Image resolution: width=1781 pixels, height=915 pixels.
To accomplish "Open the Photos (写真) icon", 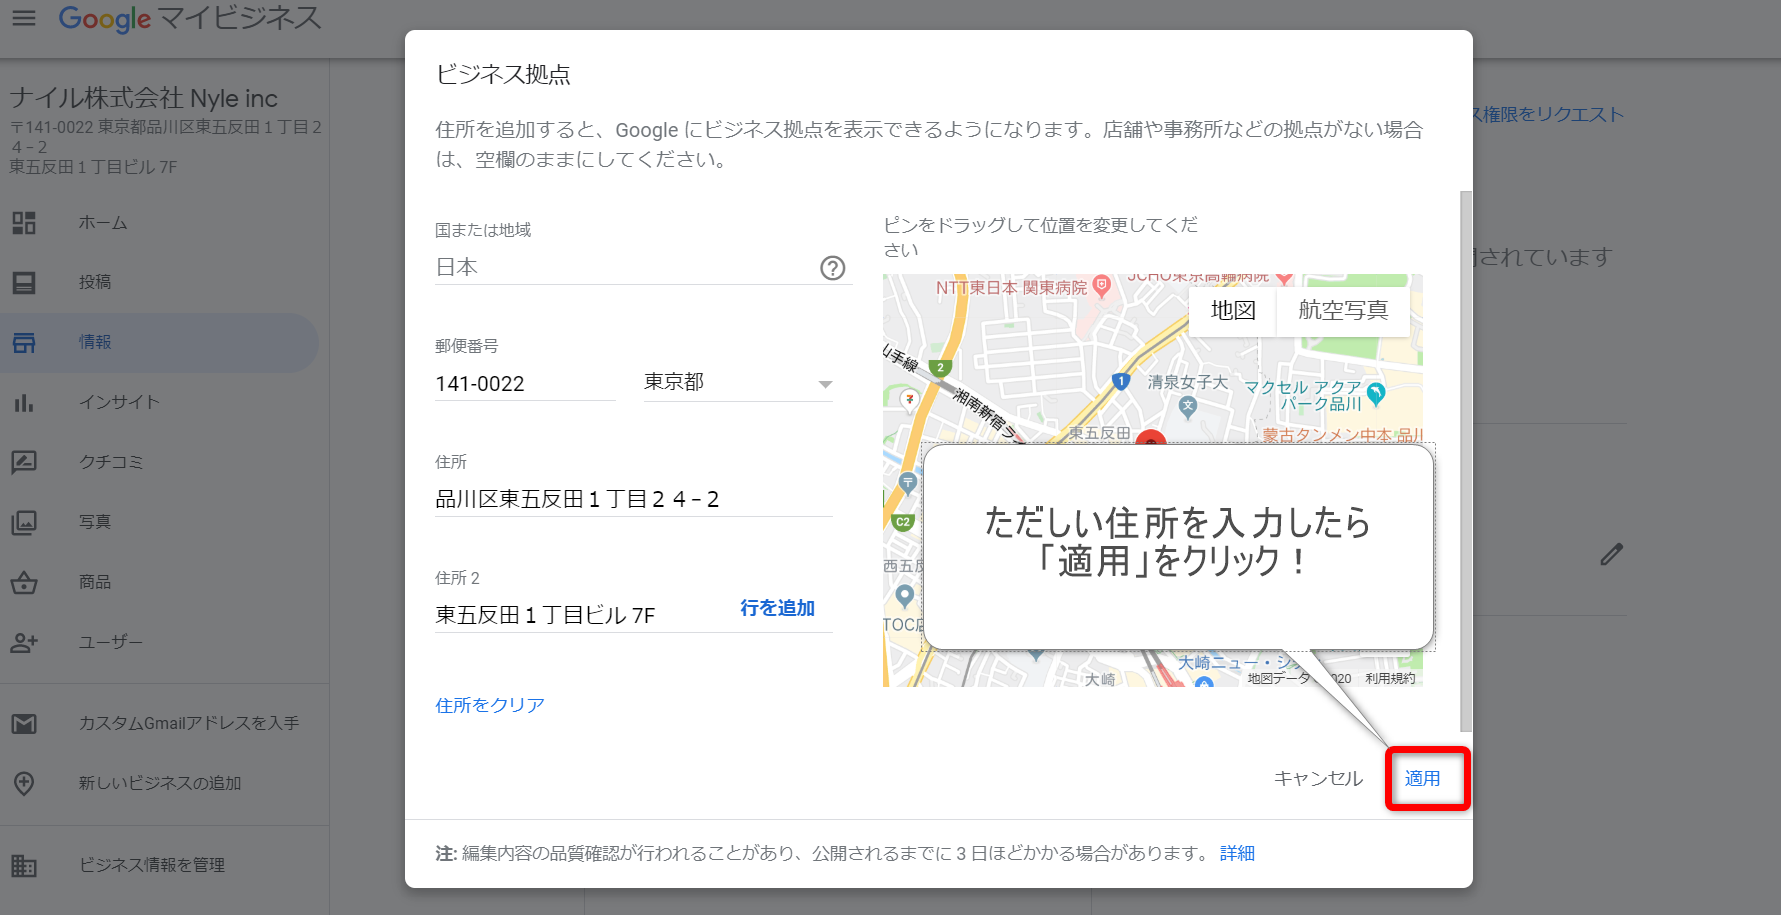I will [x=24, y=522].
